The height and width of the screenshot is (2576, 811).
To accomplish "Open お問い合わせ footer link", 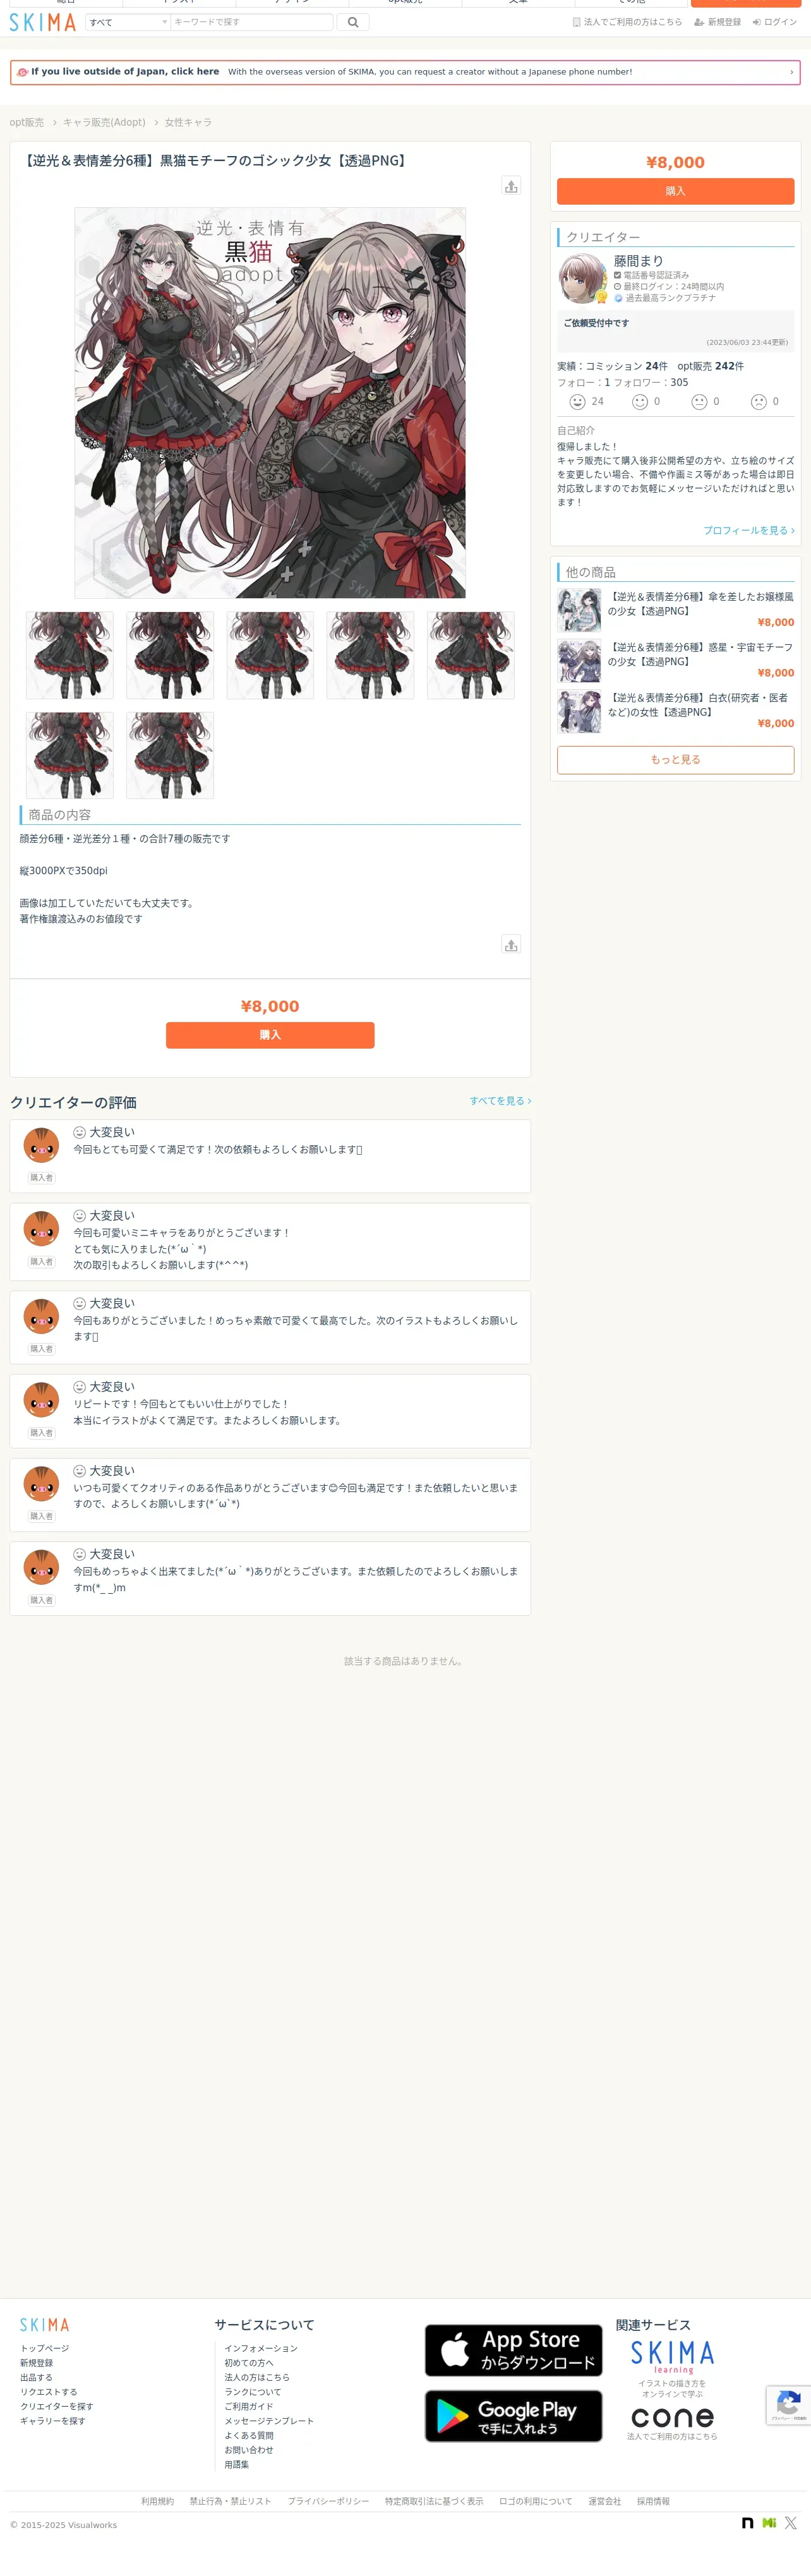I will (x=249, y=2450).
